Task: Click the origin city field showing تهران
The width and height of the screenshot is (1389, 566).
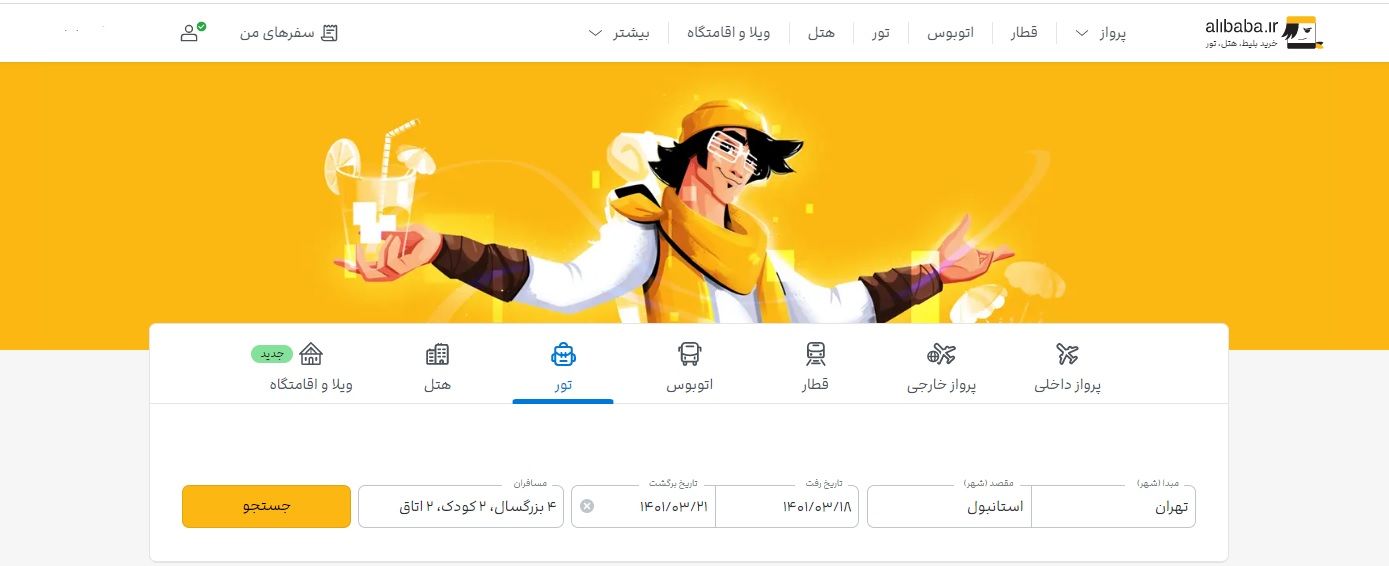Action: point(1113,506)
